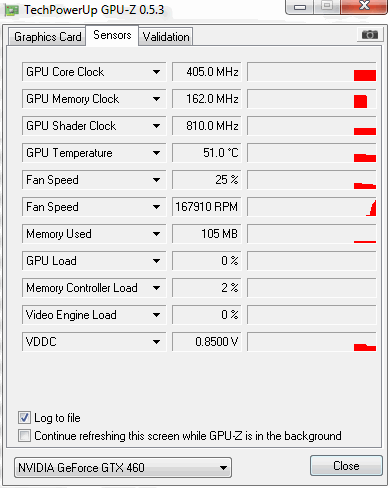Viewport: 390px width, 488px height.
Task: Switch to the Graphics Card tab
Action: click(47, 37)
